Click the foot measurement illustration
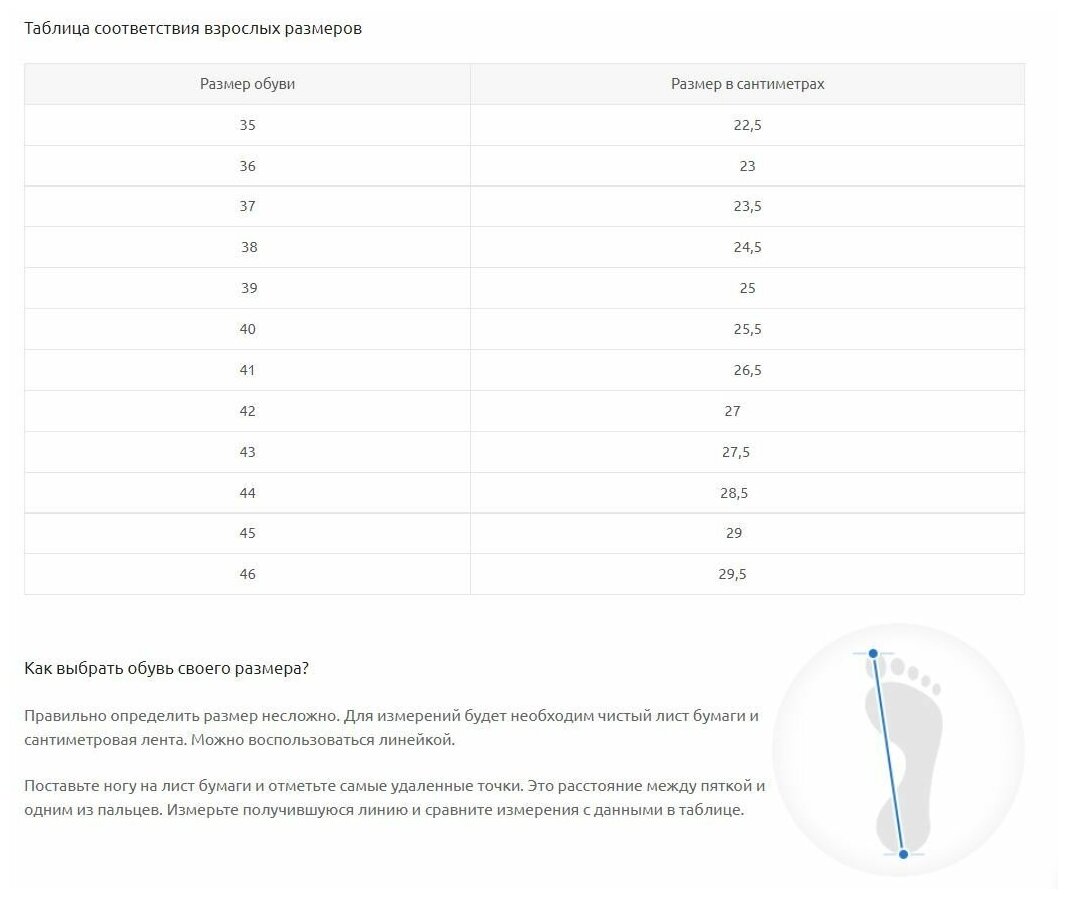The image size is (1068, 899). click(x=897, y=750)
